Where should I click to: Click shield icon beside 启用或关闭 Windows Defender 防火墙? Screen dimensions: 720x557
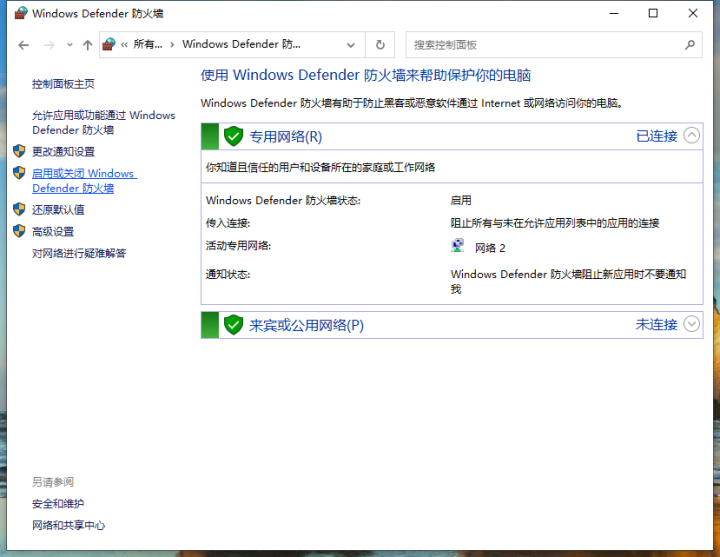(19, 173)
